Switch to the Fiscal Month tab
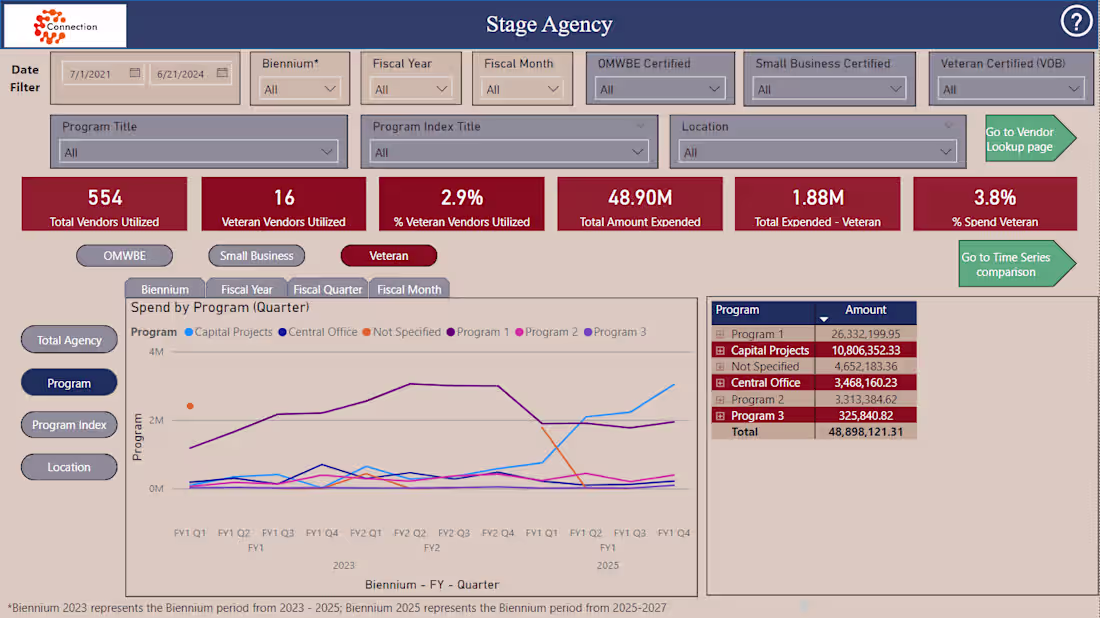Image resolution: width=1100 pixels, height=618 pixels. pos(409,288)
